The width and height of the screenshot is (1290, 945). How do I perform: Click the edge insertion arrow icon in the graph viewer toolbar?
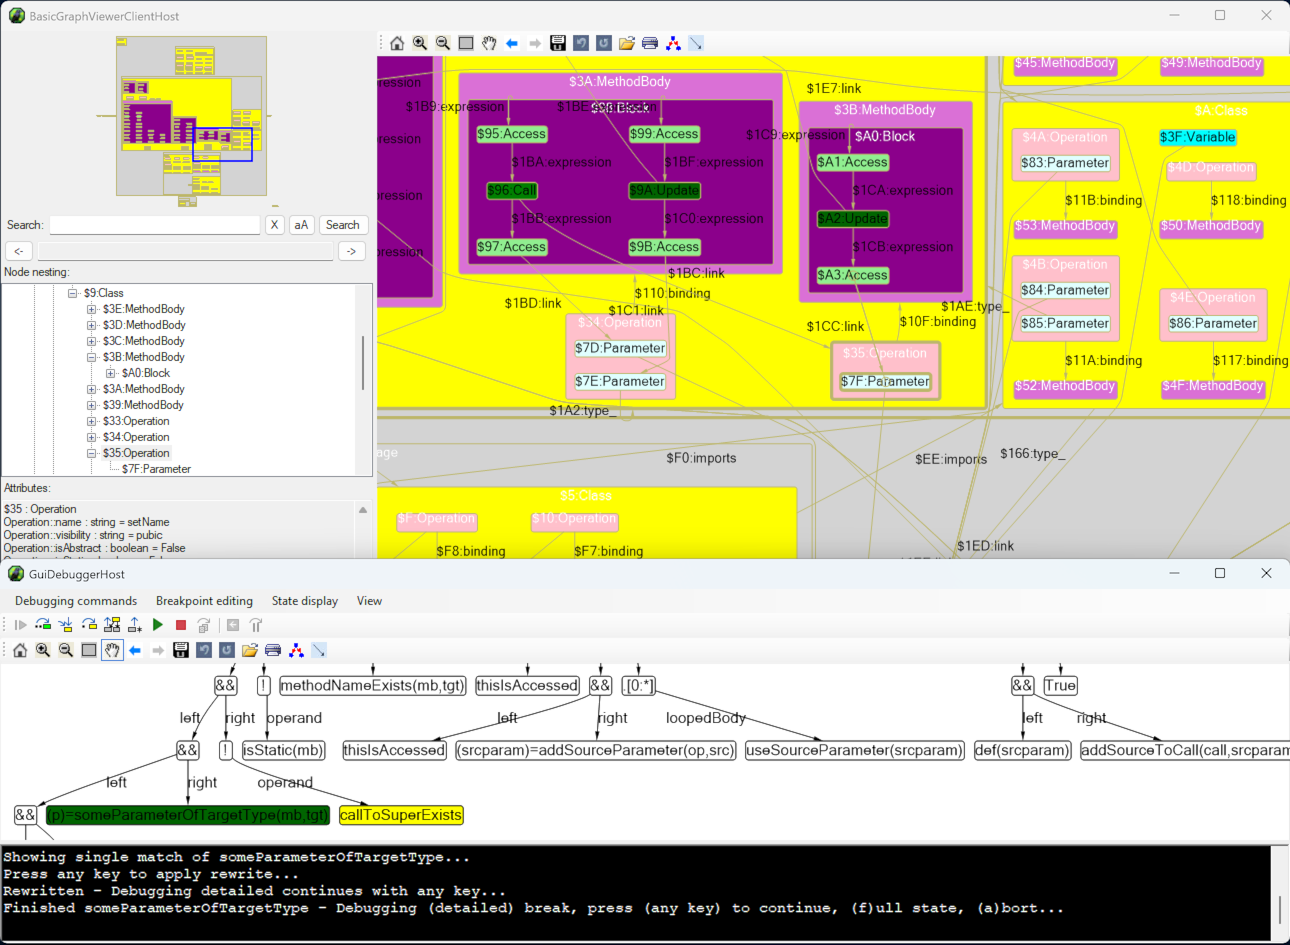tap(696, 43)
